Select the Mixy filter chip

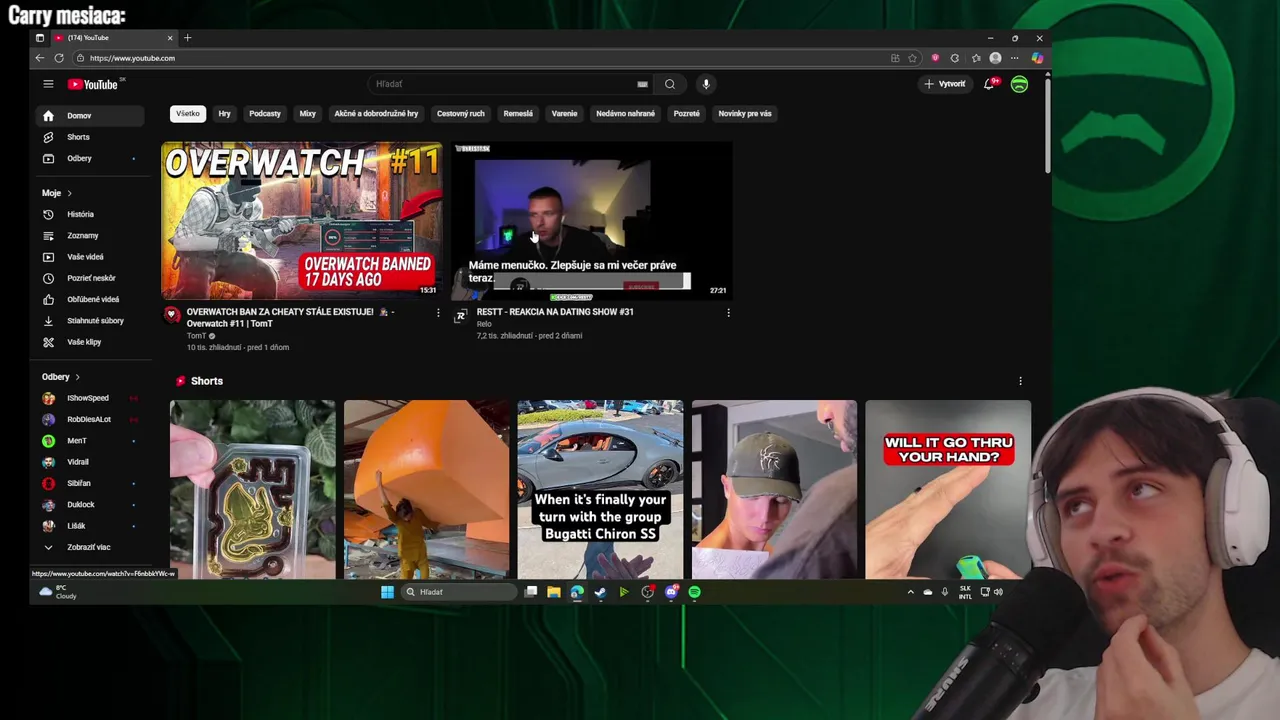308,113
